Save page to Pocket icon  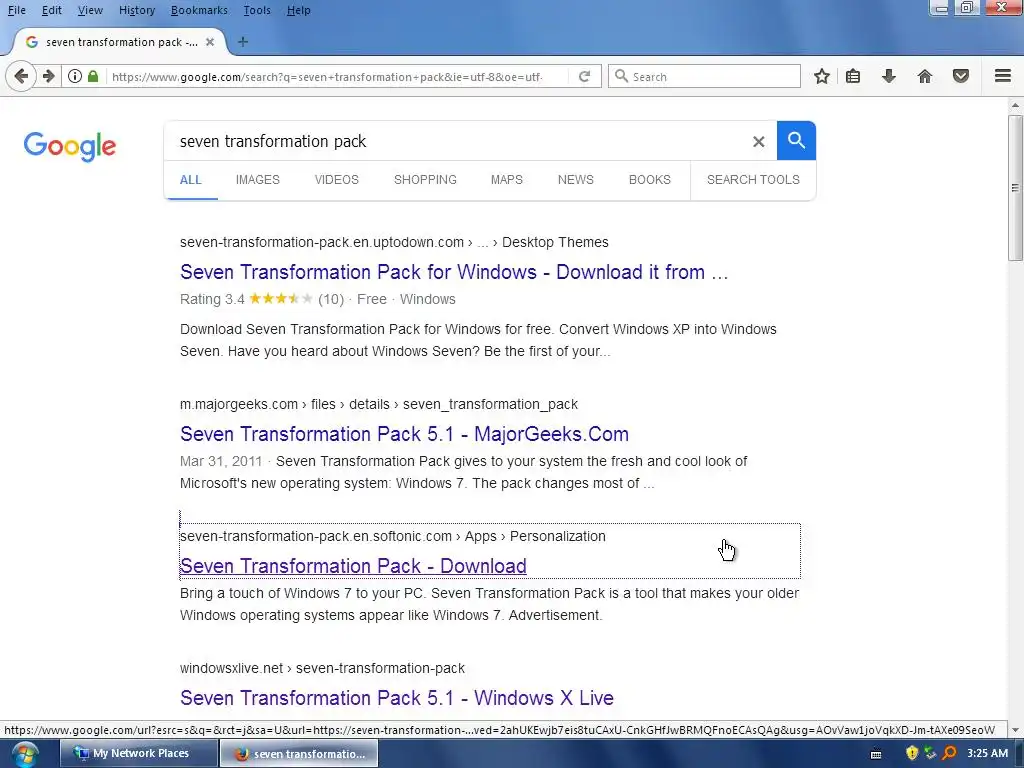click(961, 76)
